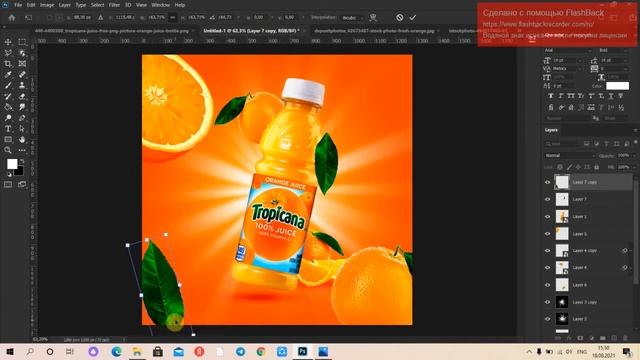Open the Layer menu
The width and height of the screenshot is (640, 360).
[64, 5]
